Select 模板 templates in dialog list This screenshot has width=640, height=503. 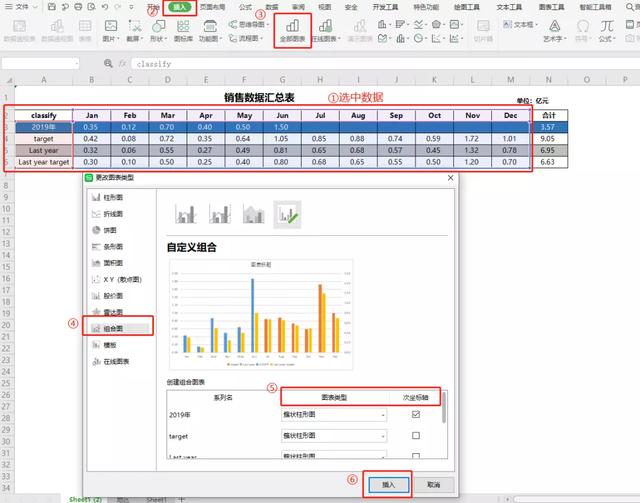104,345
